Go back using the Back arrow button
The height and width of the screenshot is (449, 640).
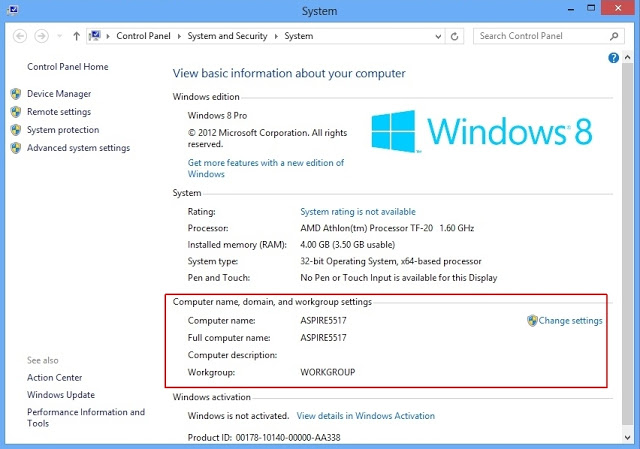(20, 36)
